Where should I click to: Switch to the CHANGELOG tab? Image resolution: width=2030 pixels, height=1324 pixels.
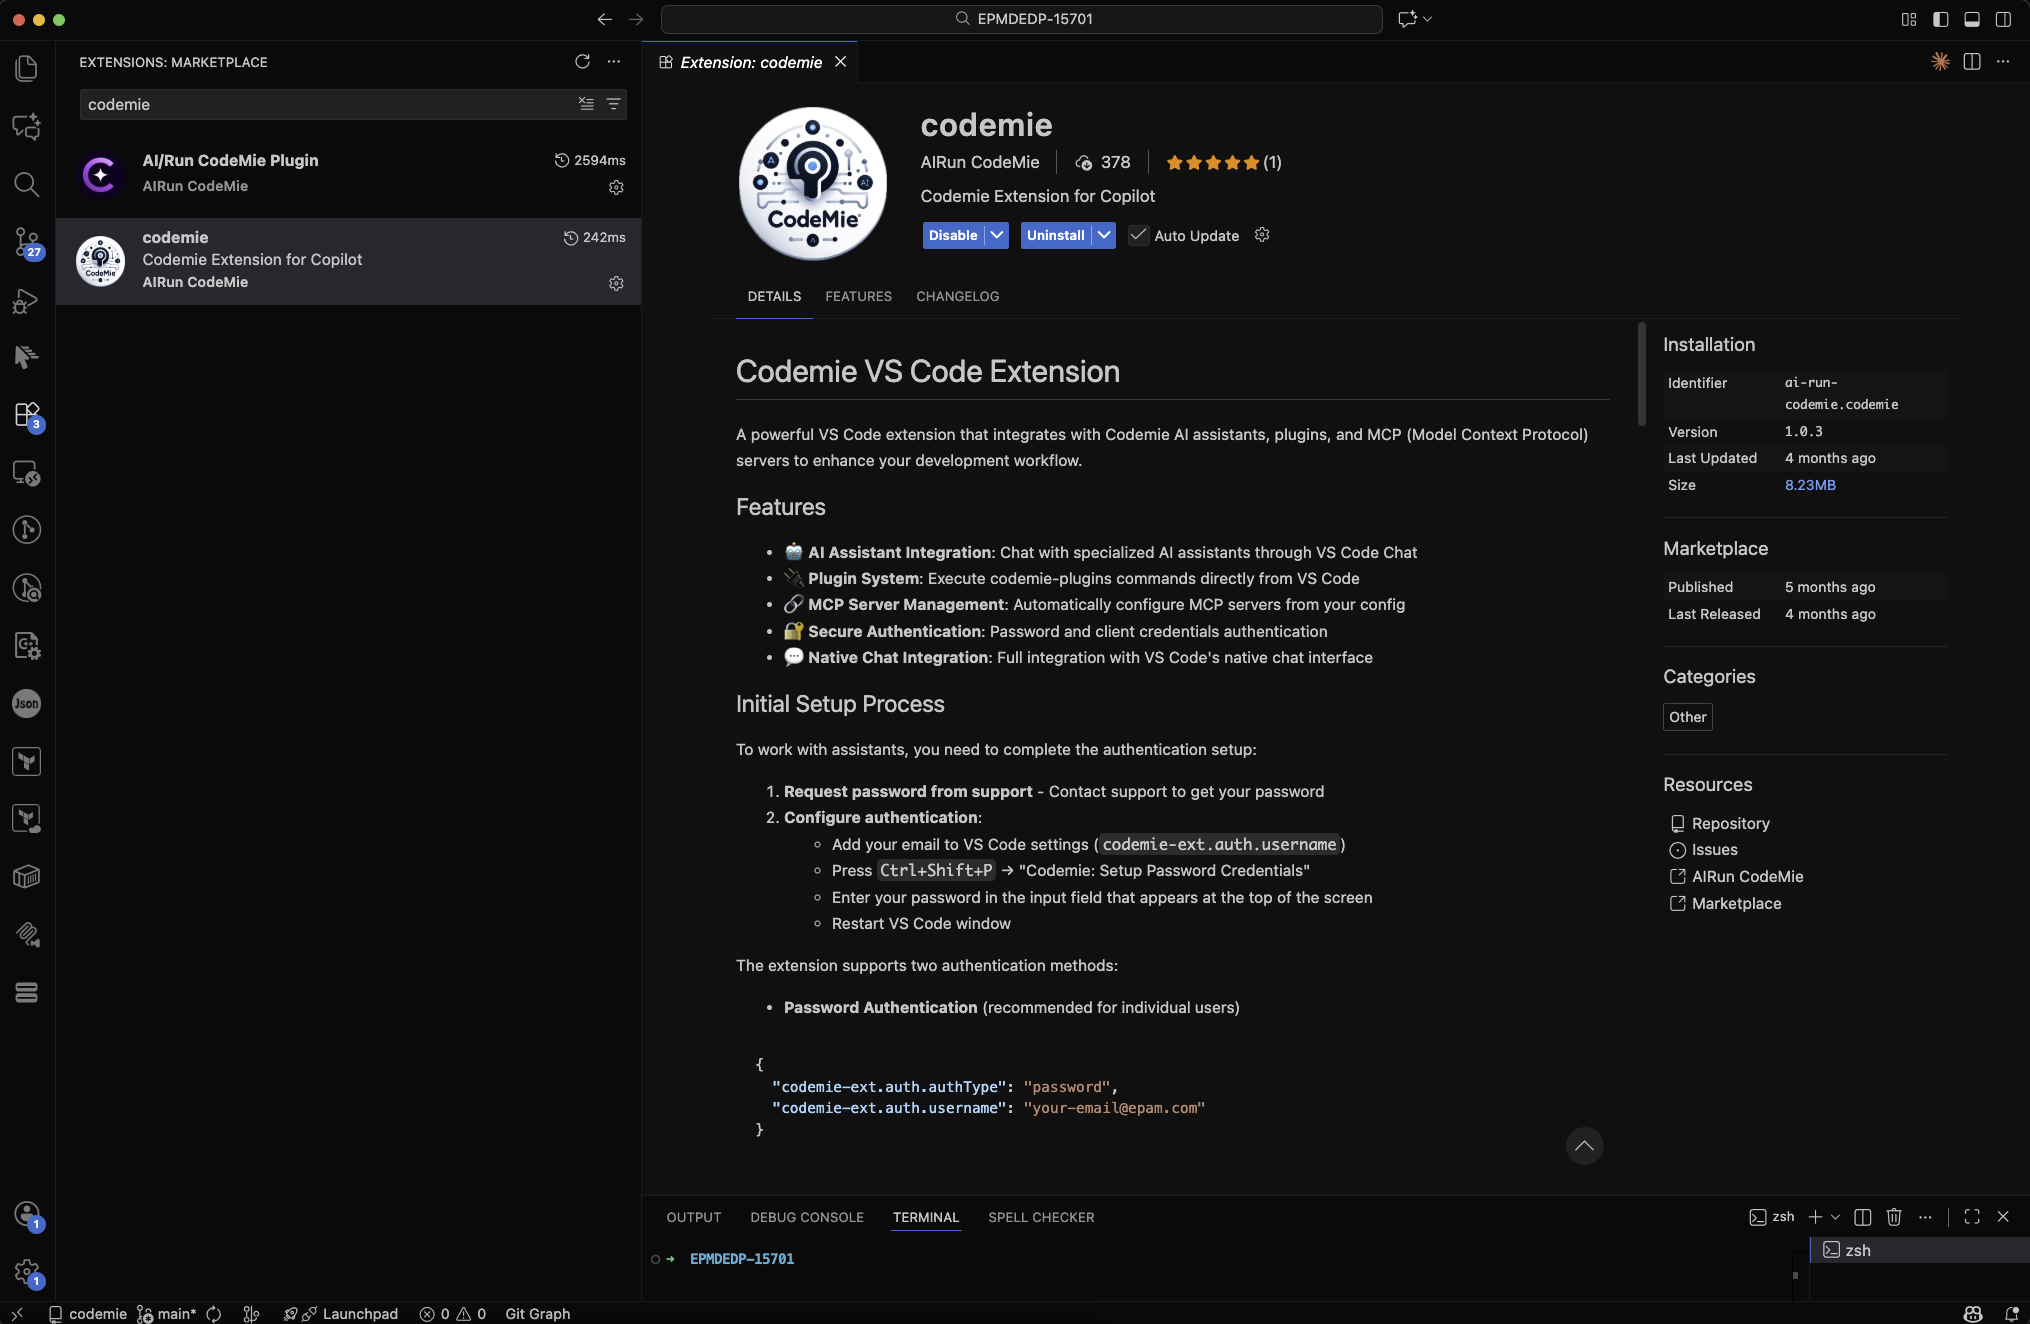pos(957,296)
